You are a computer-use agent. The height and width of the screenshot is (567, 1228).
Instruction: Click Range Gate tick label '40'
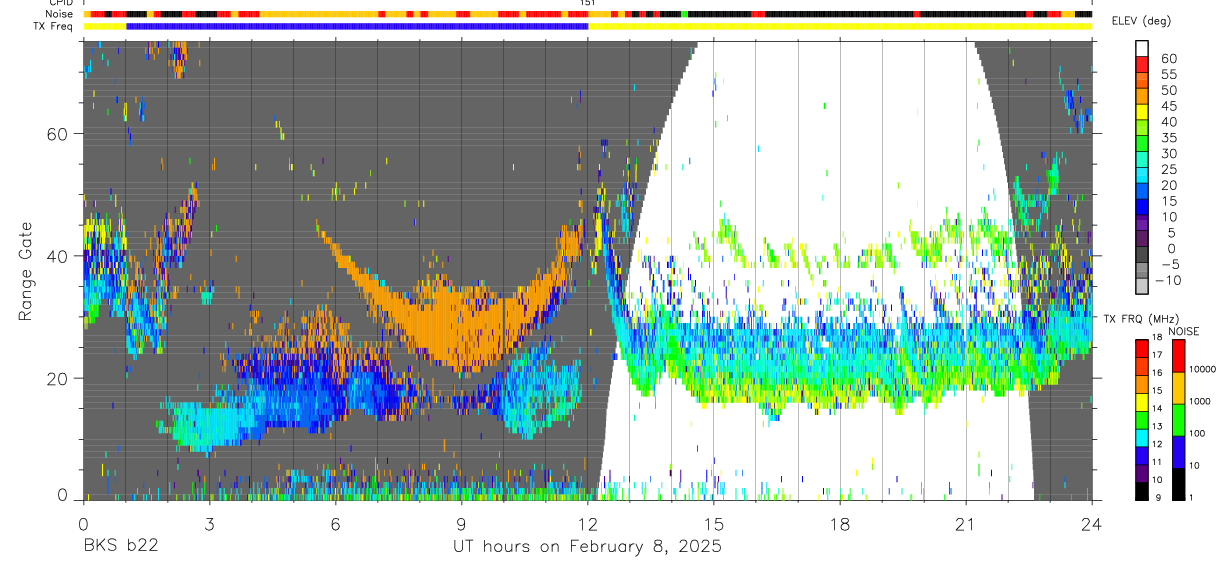59,256
